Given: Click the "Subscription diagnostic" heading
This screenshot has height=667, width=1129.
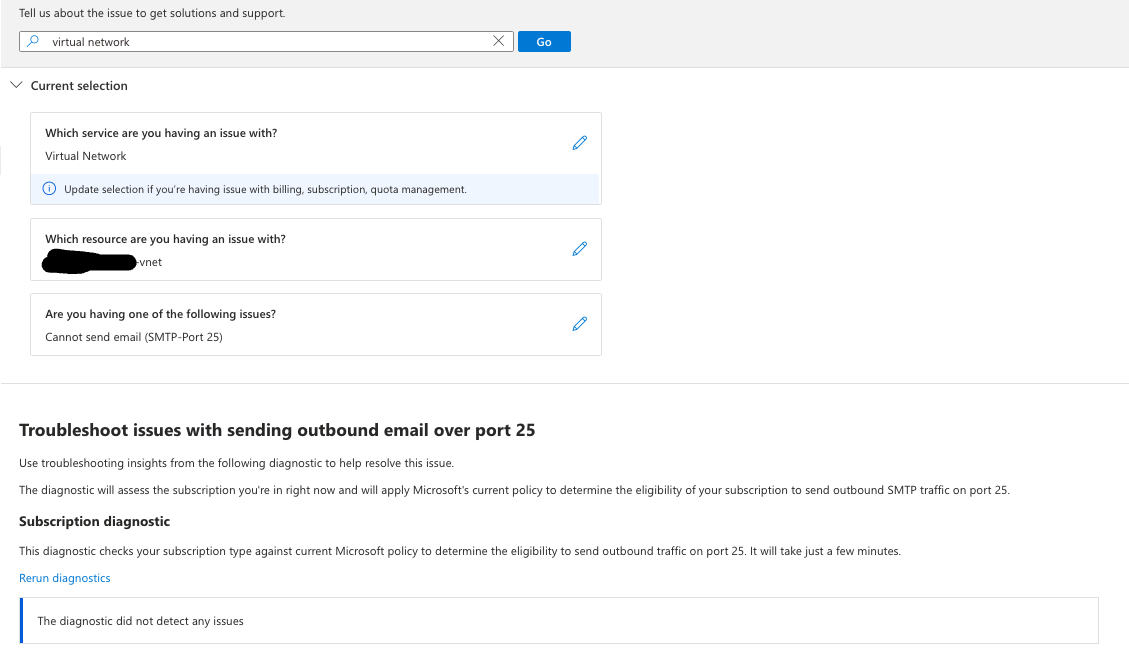Looking at the screenshot, I should (95, 521).
